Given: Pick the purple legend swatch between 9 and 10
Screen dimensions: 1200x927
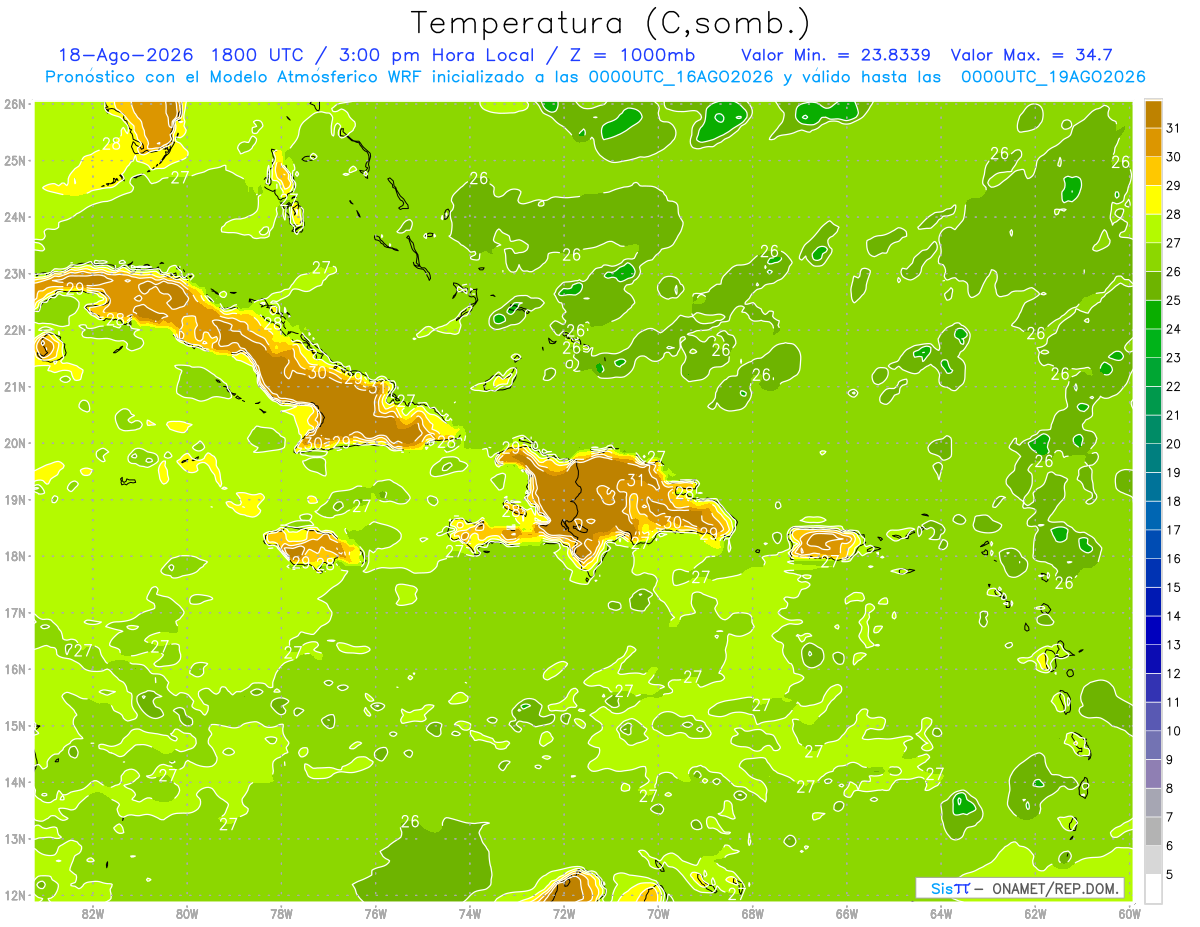Looking at the screenshot, I should tap(1153, 745).
